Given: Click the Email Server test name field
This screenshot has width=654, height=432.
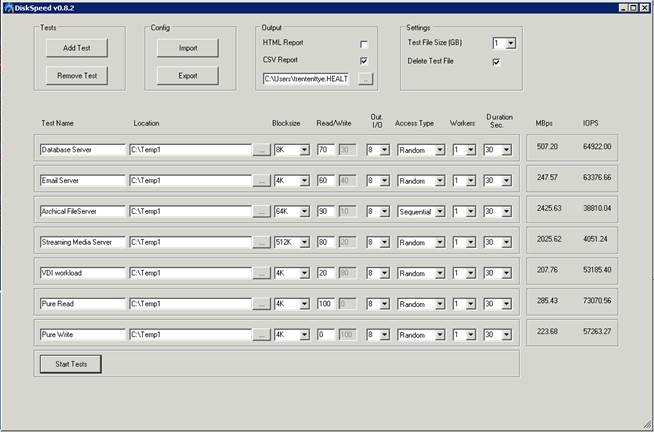Looking at the screenshot, I should click(82, 181).
